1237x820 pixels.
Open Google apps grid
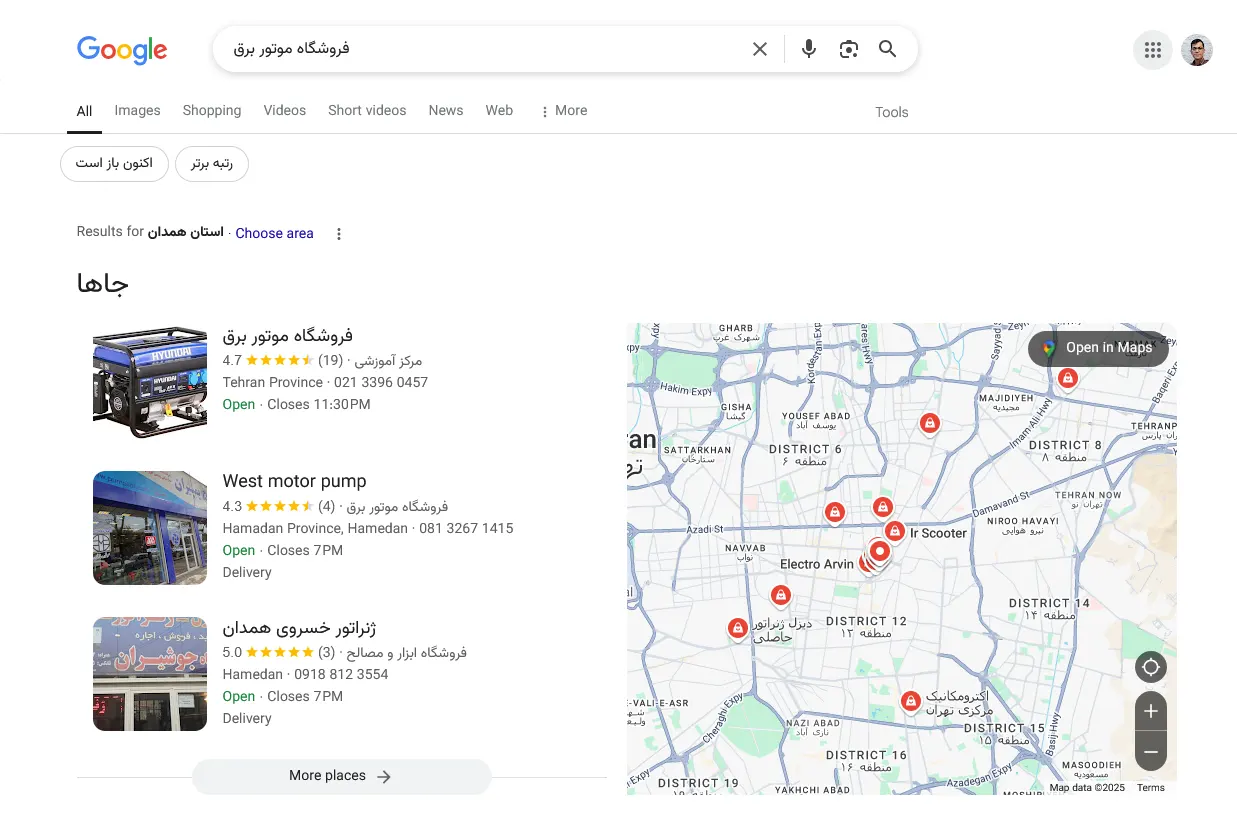click(x=1152, y=50)
